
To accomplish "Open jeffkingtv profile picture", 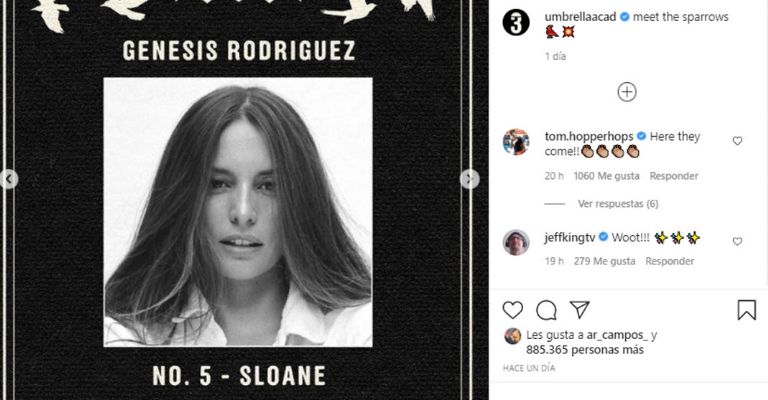I will click(x=516, y=242).
